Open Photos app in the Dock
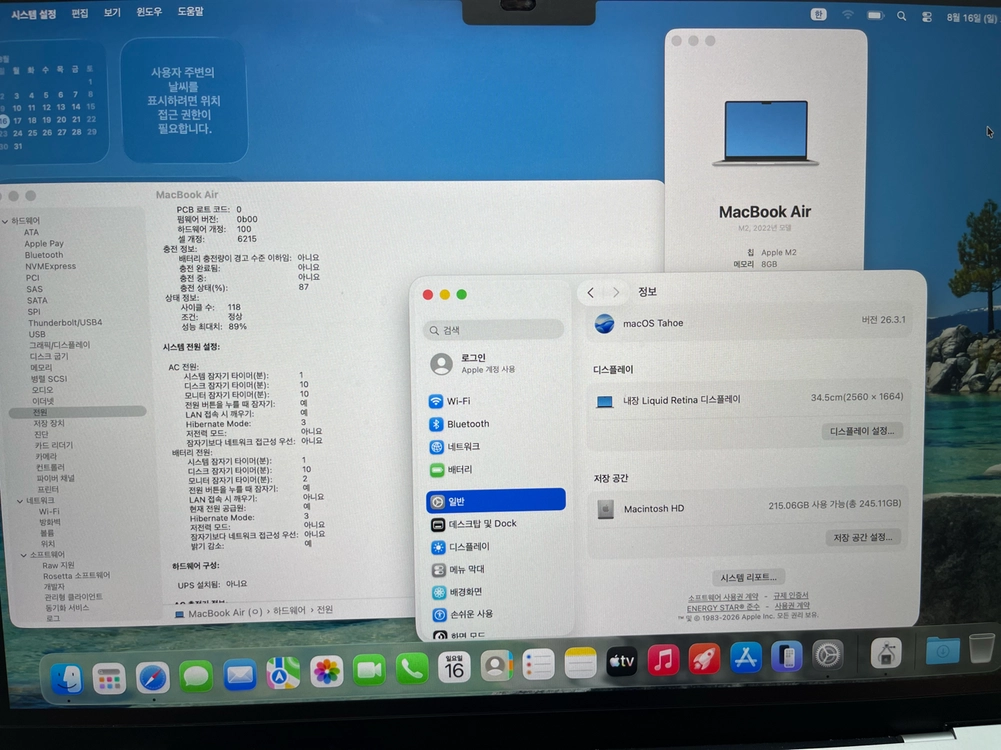 click(x=326, y=671)
